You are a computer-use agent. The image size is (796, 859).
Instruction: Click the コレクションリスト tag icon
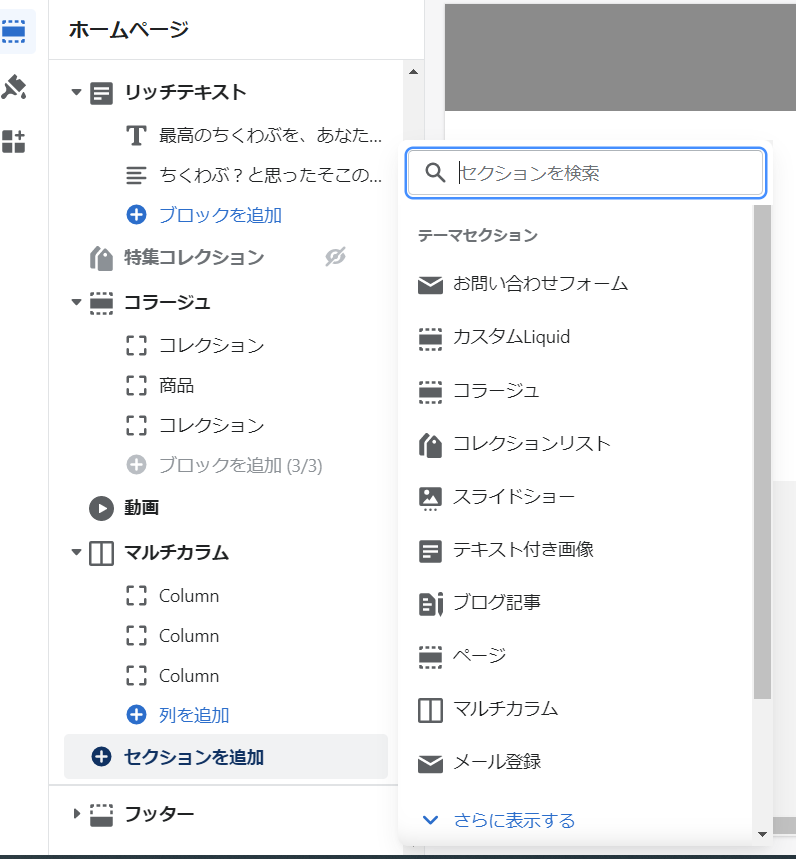(430, 445)
